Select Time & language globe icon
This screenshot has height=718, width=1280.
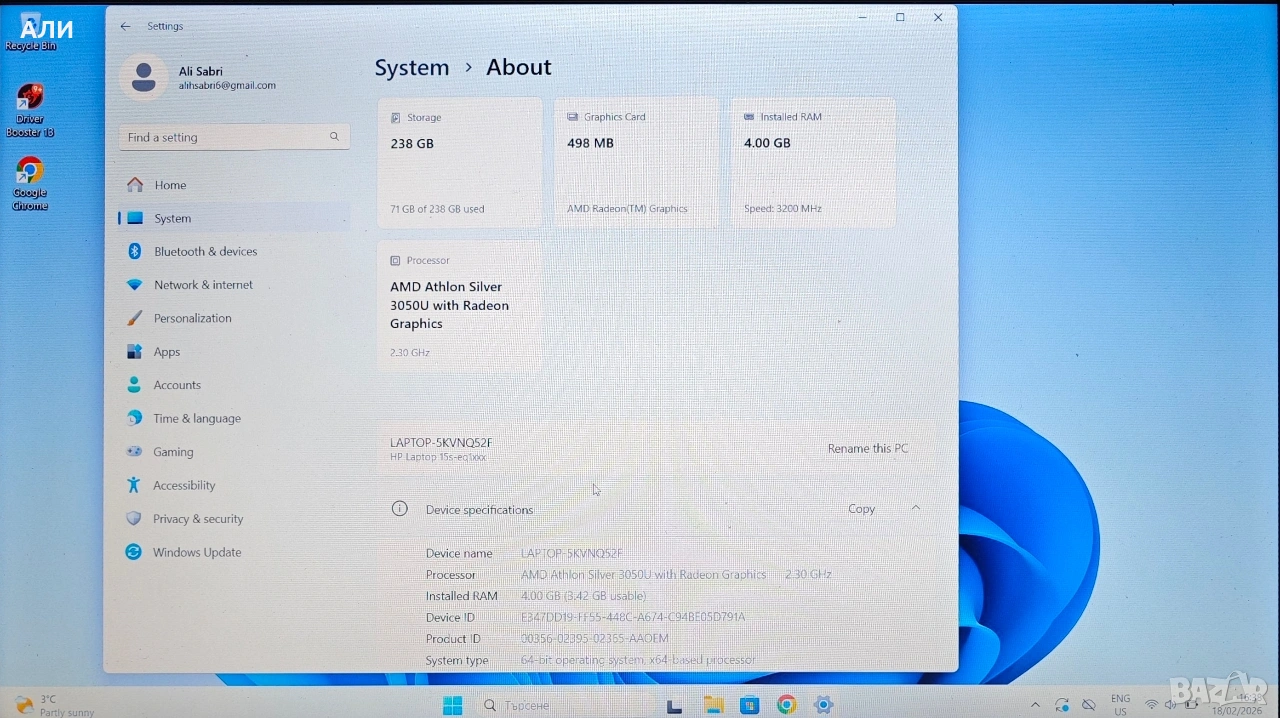point(134,418)
